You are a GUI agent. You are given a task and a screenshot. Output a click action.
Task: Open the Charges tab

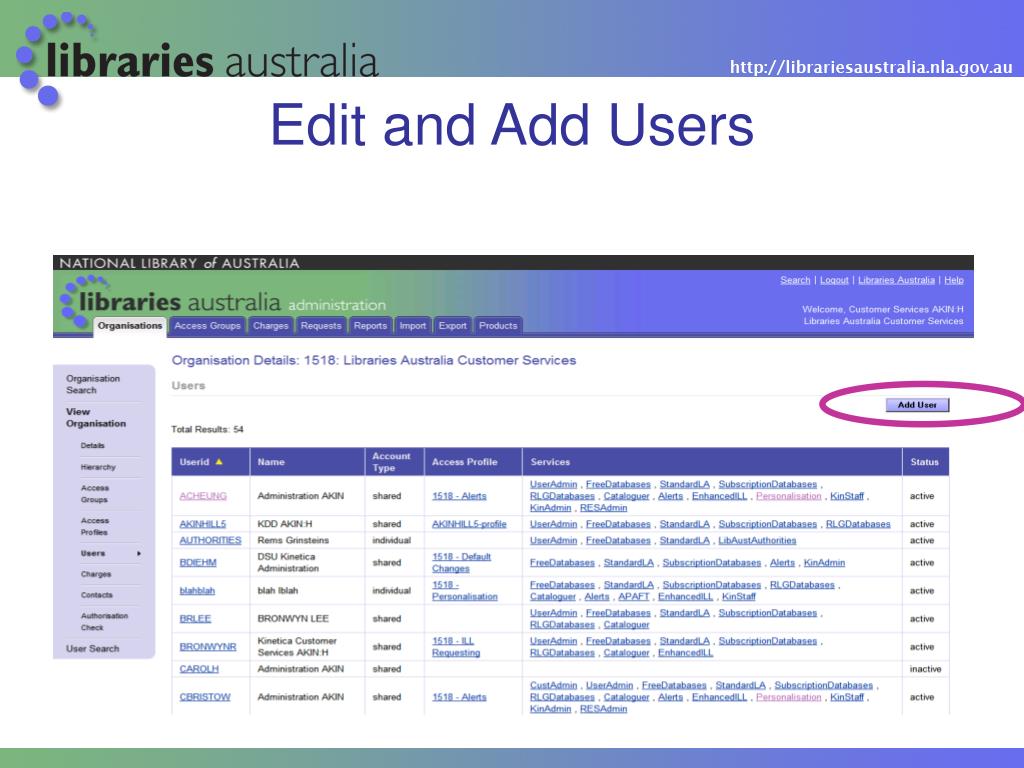pyautogui.click(x=270, y=326)
